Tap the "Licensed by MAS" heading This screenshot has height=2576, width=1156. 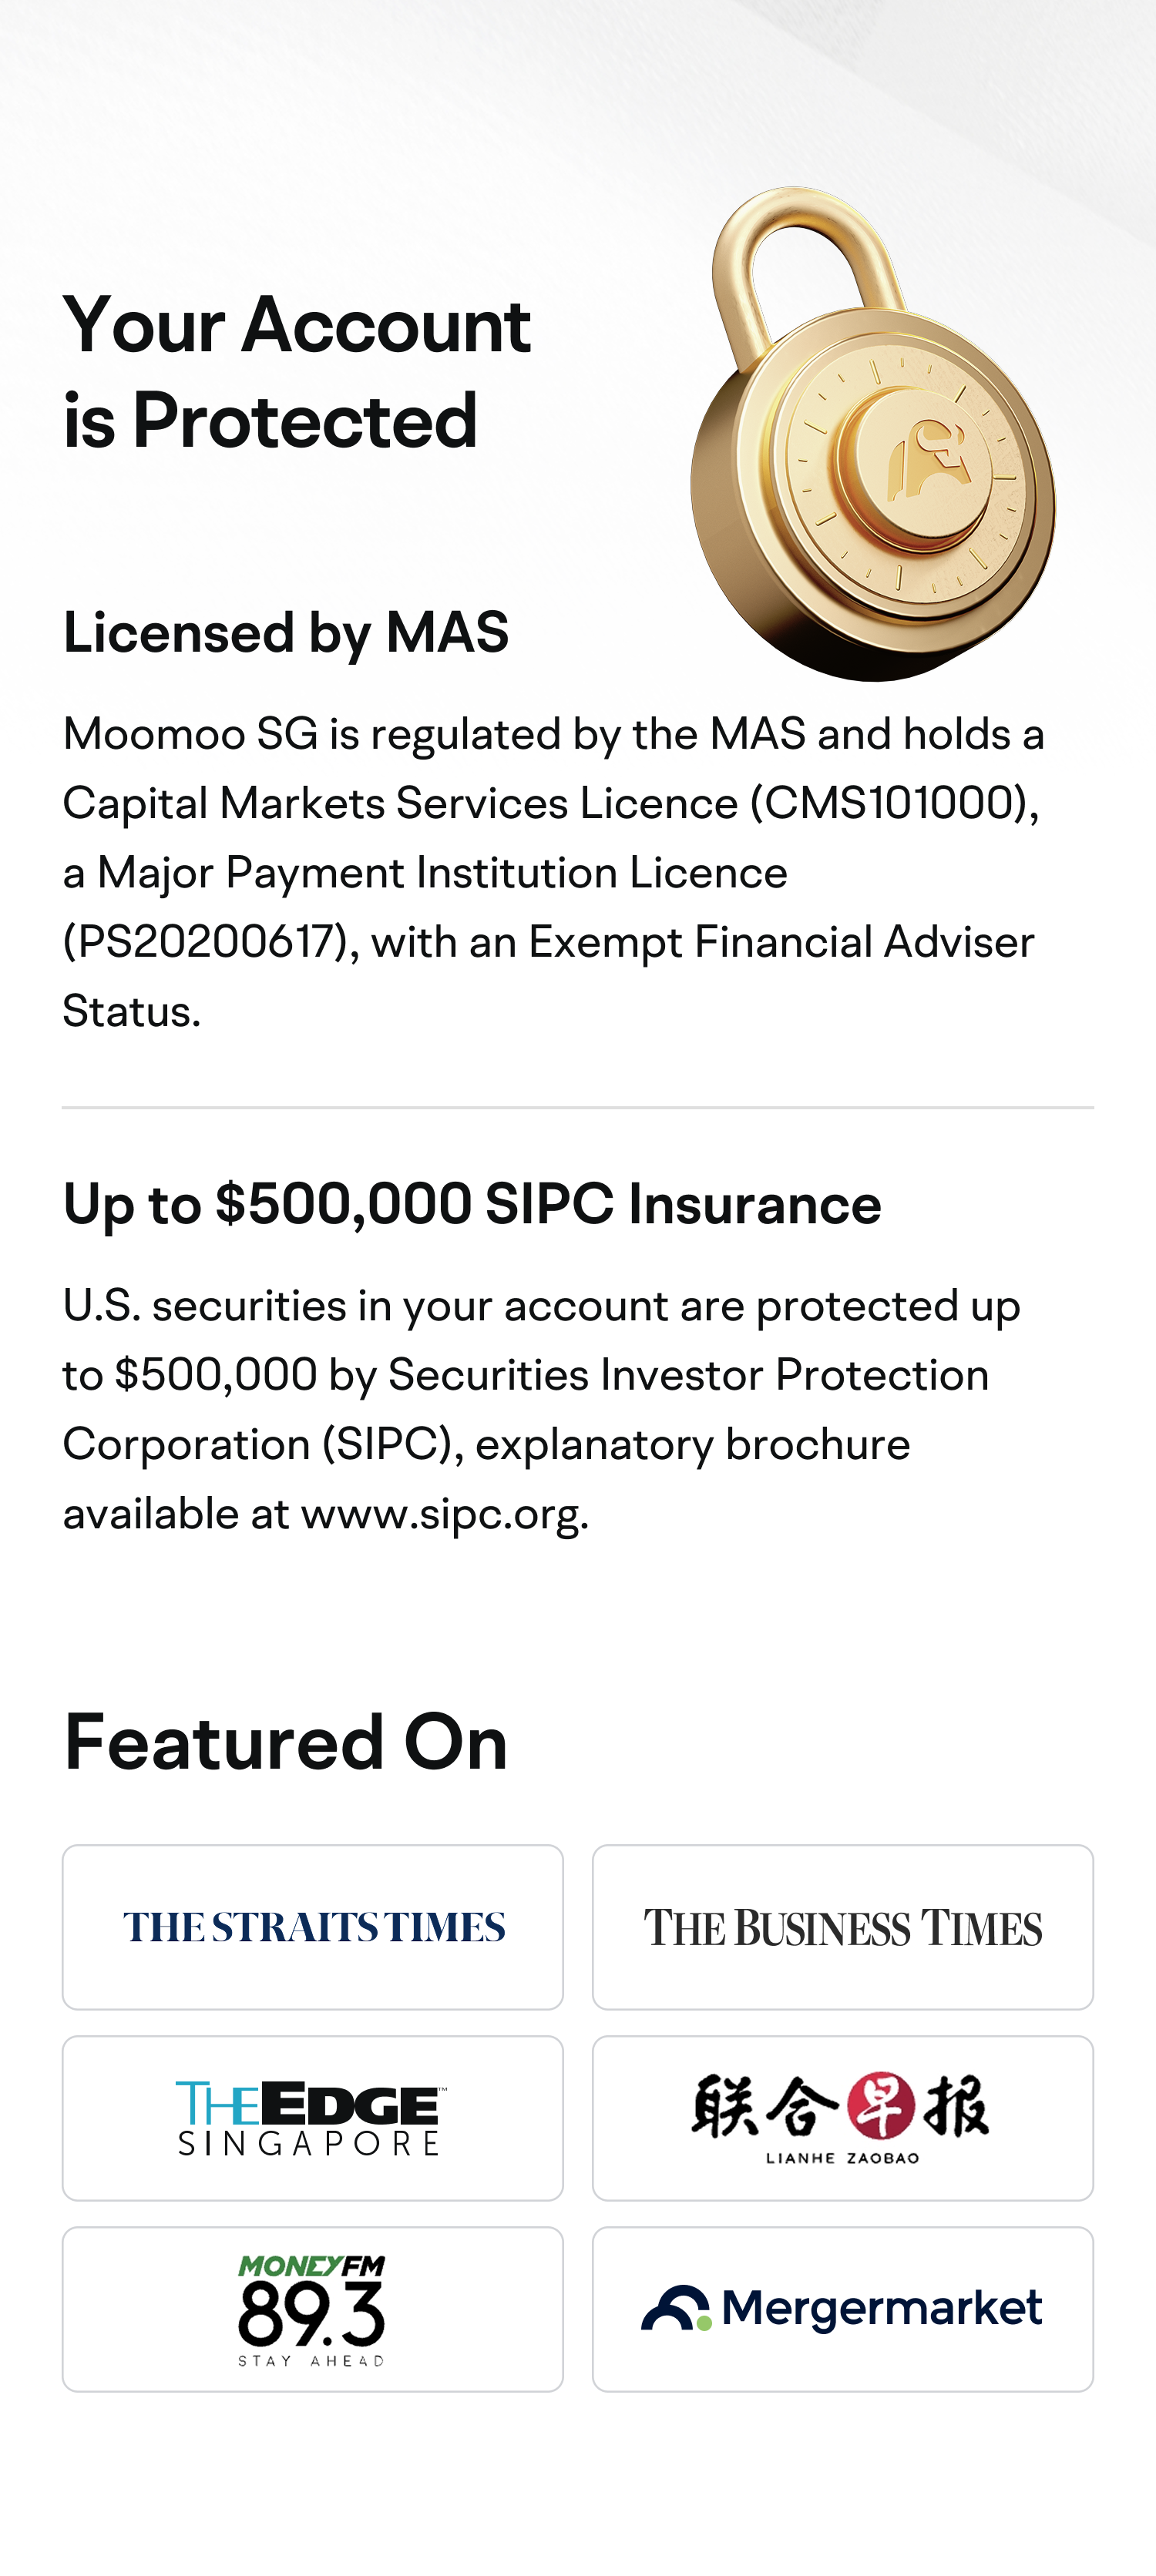[x=286, y=633]
